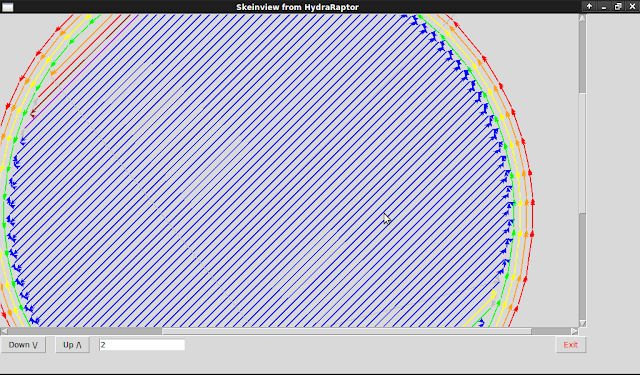The image size is (640, 375).
Task: Click the shade-up arrow title bar button
Action: (589, 7)
